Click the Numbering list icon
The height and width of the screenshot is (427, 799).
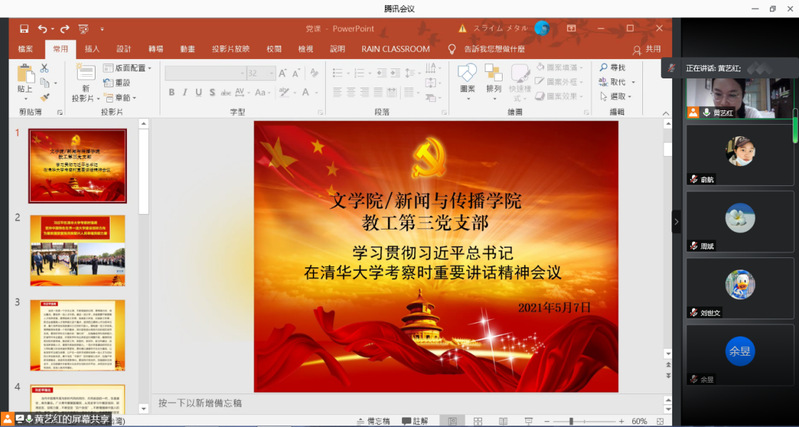click(361, 73)
